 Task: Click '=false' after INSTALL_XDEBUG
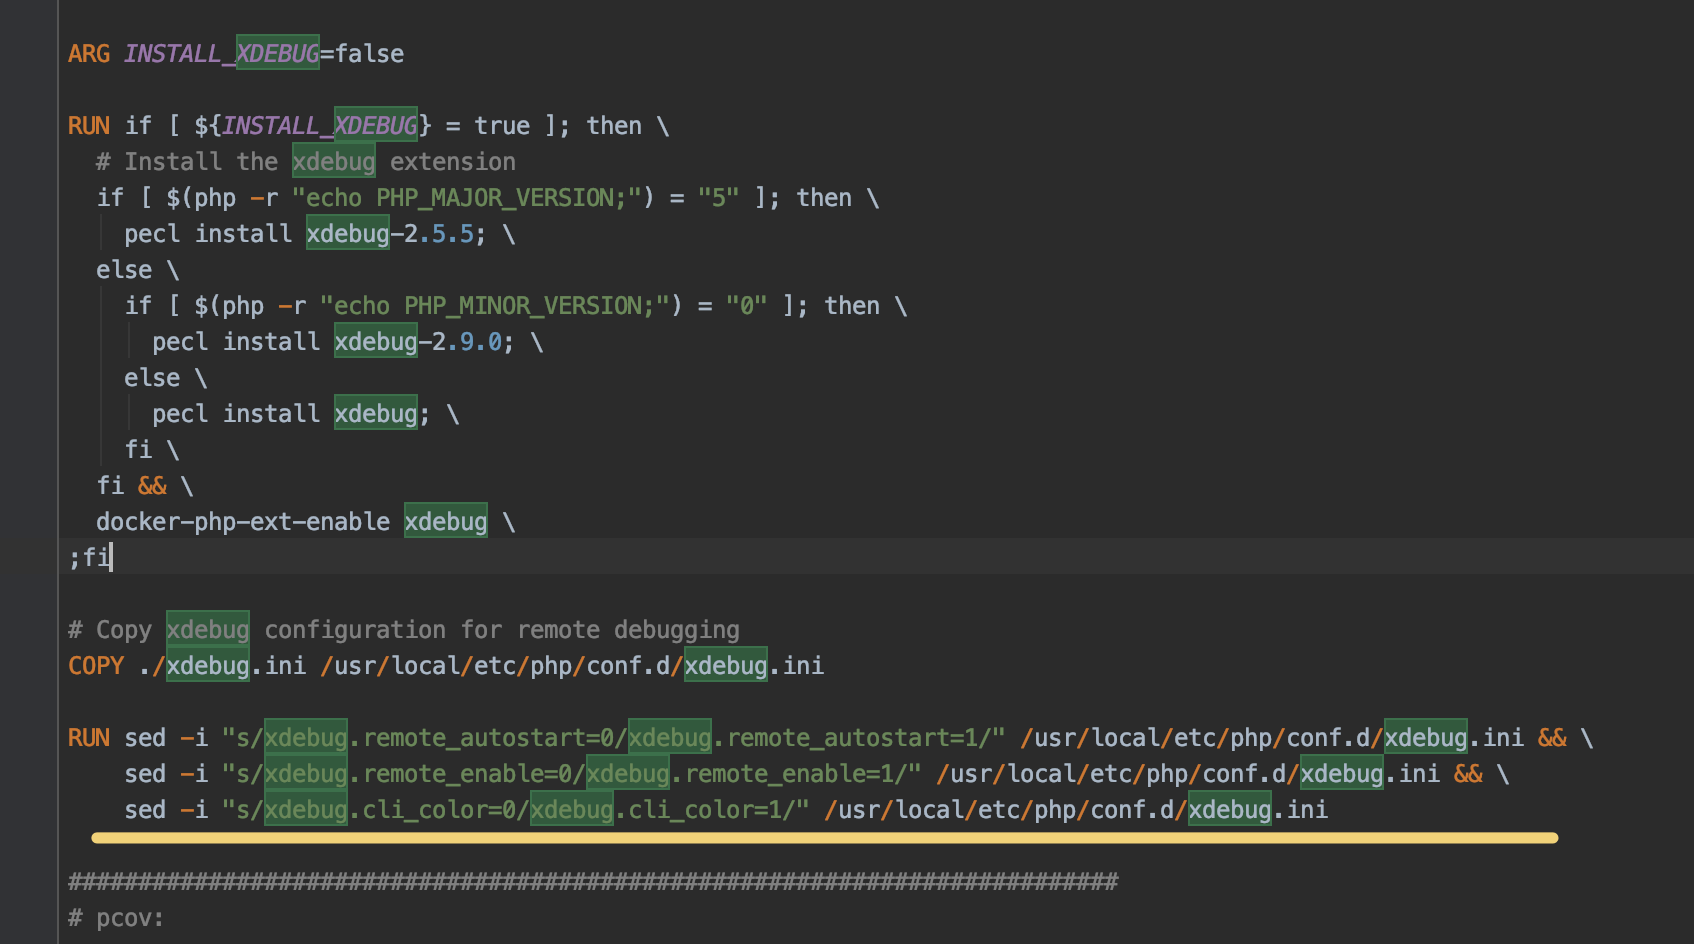tap(362, 54)
